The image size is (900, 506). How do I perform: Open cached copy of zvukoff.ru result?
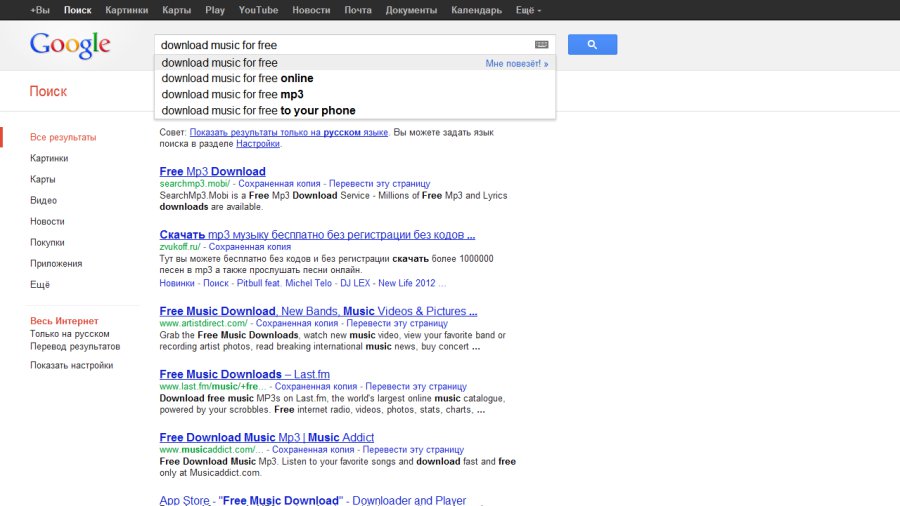coord(250,247)
